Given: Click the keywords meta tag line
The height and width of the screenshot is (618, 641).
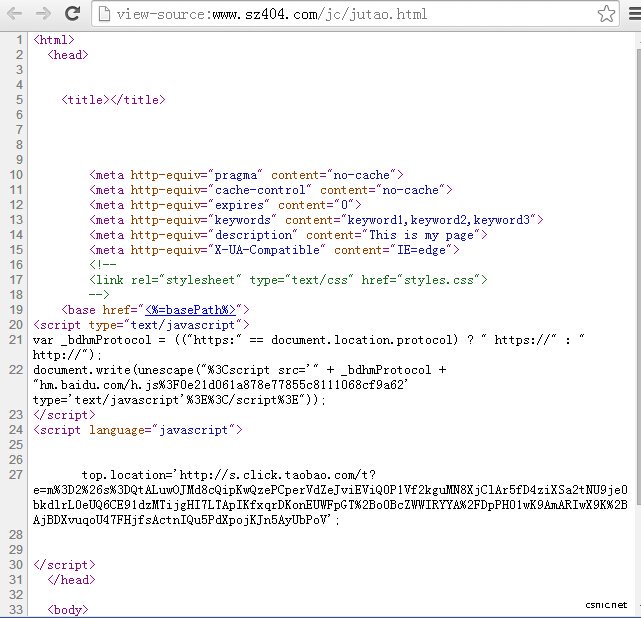Looking at the screenshot, I should [316, 220].
